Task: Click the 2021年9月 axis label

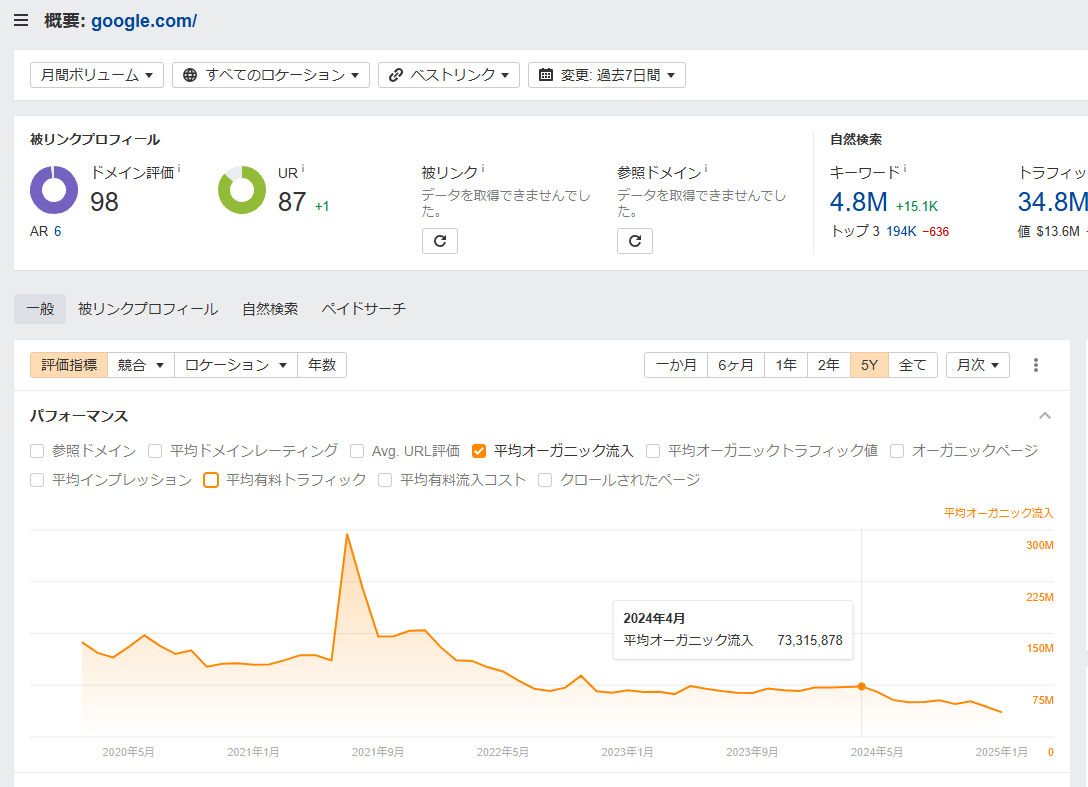Action: coord(377,752)
